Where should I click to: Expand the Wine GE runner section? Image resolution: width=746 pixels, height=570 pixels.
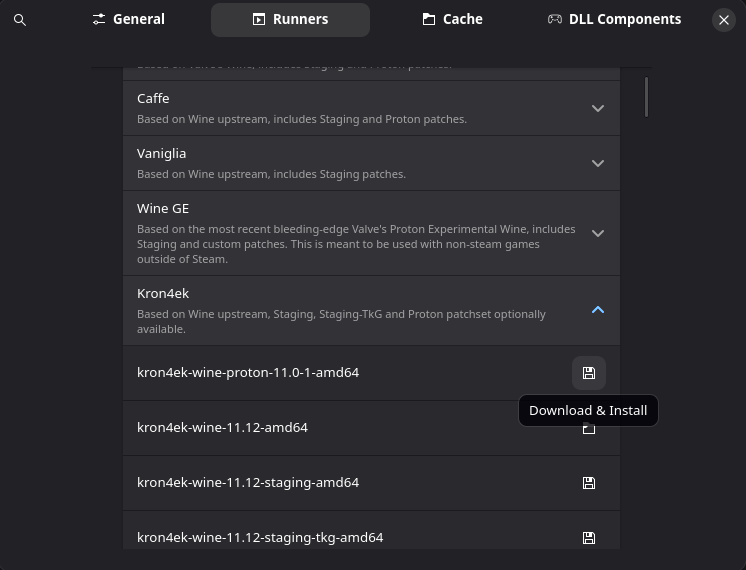(x=598, y=233)
